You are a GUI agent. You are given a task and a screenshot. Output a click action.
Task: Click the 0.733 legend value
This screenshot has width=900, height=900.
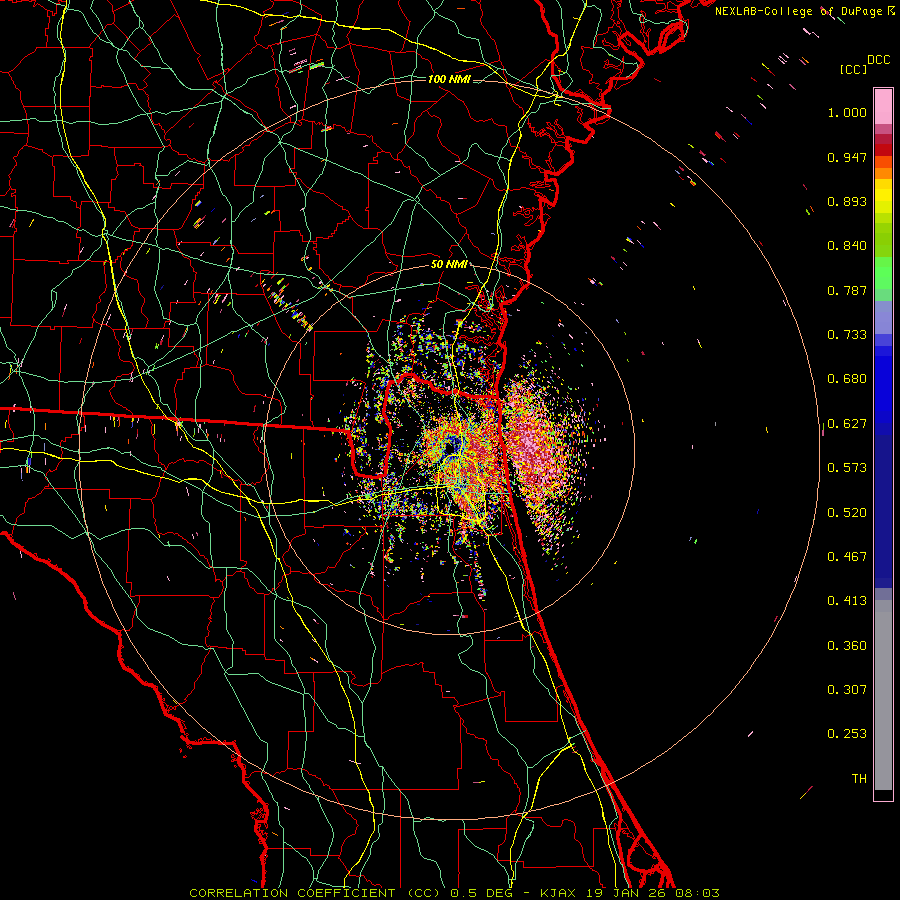click(x=847, y=335)
